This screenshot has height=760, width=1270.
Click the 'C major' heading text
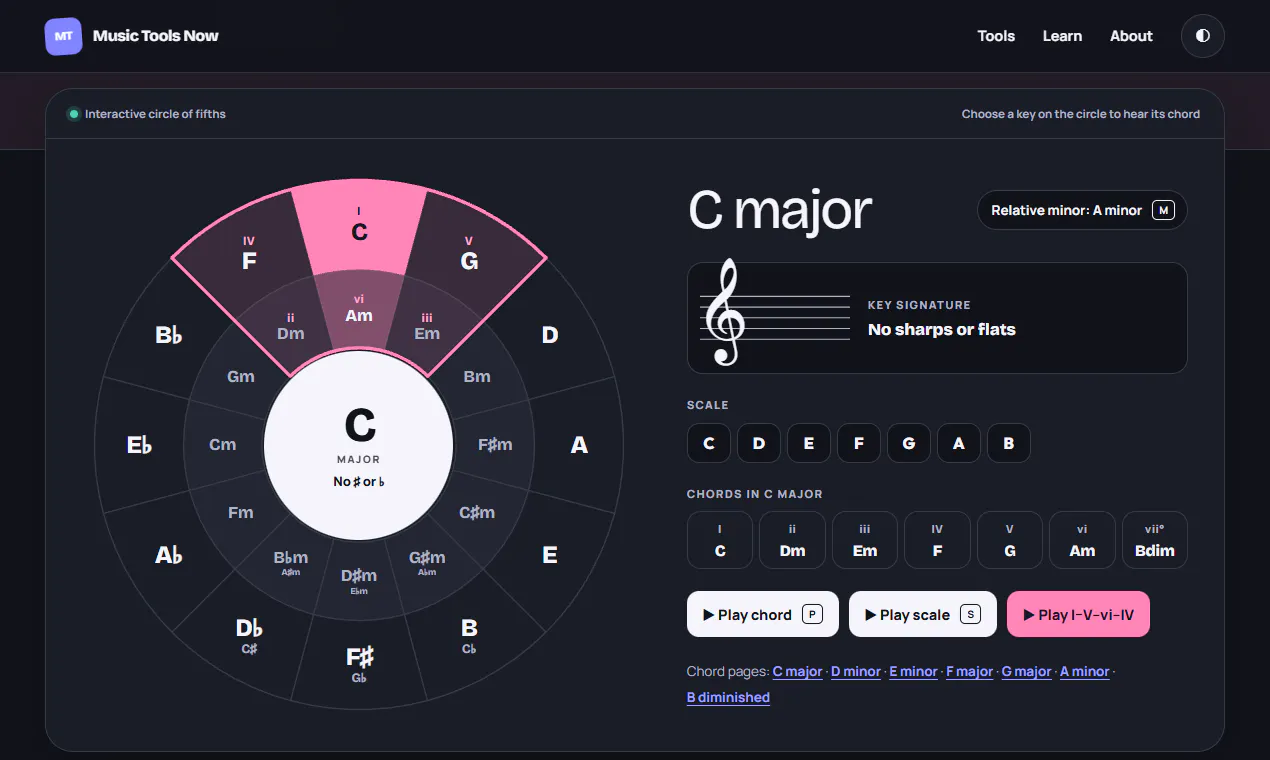pos(780,210)
